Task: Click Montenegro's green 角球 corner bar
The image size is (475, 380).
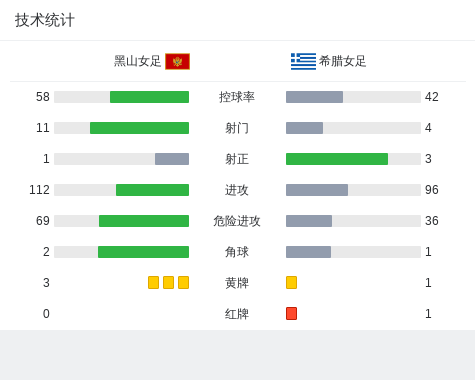Action: point(143,252)
